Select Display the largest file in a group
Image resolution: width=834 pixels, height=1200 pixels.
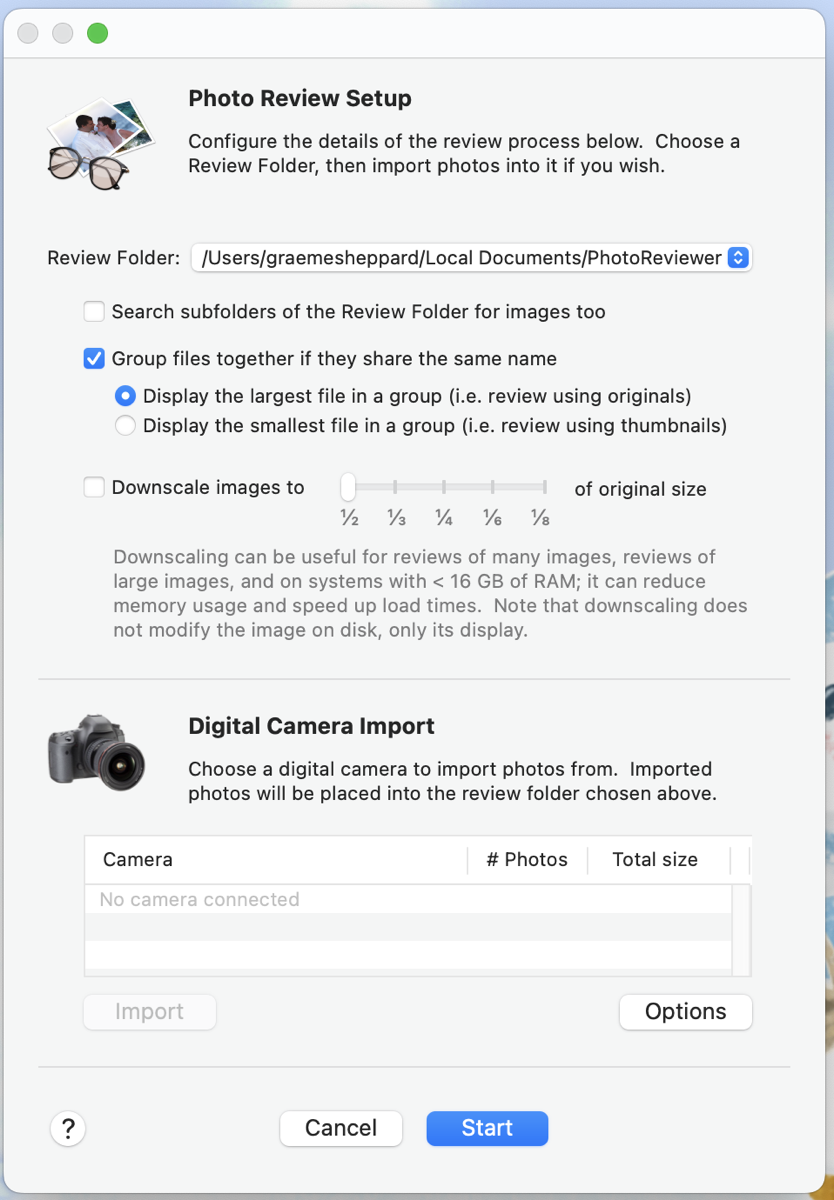click(x=125, y=396)
